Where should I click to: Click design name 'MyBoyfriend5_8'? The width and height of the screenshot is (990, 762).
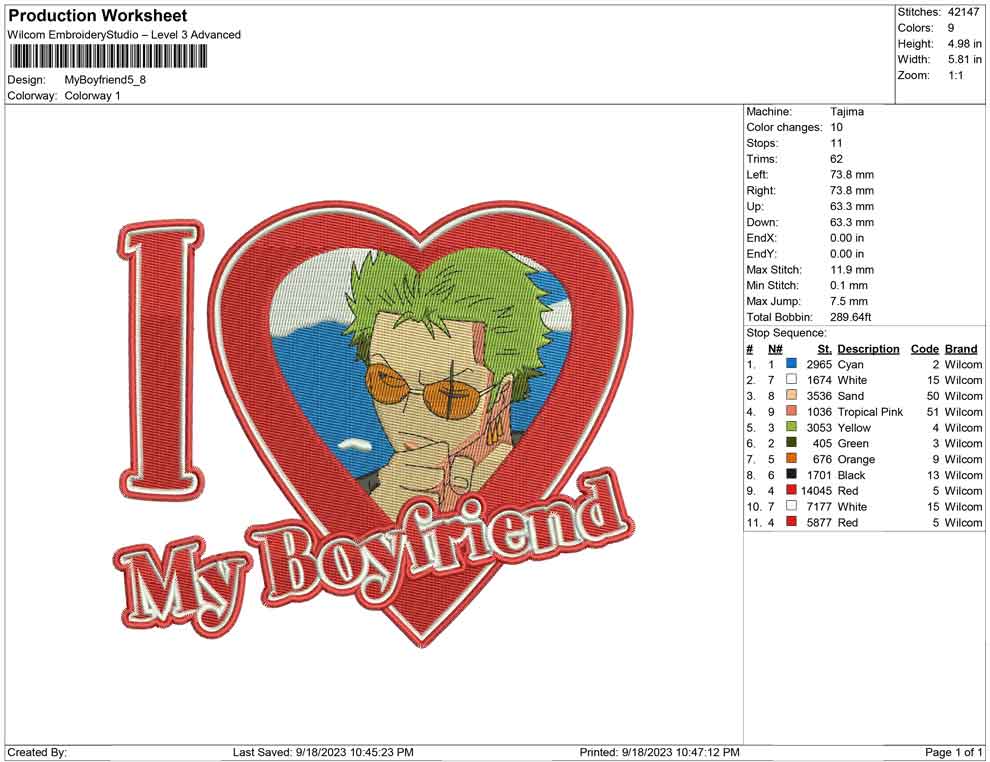tap(105, 80)
